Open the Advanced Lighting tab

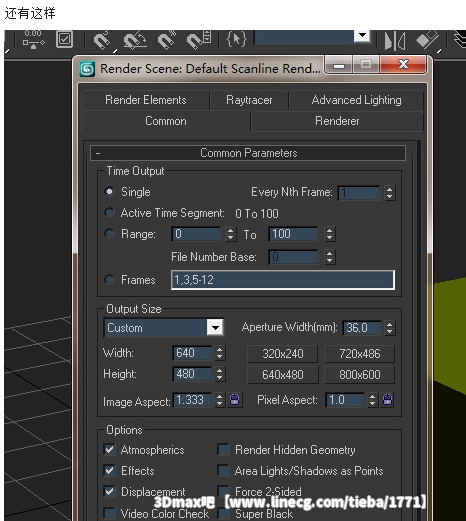point(356,100)
